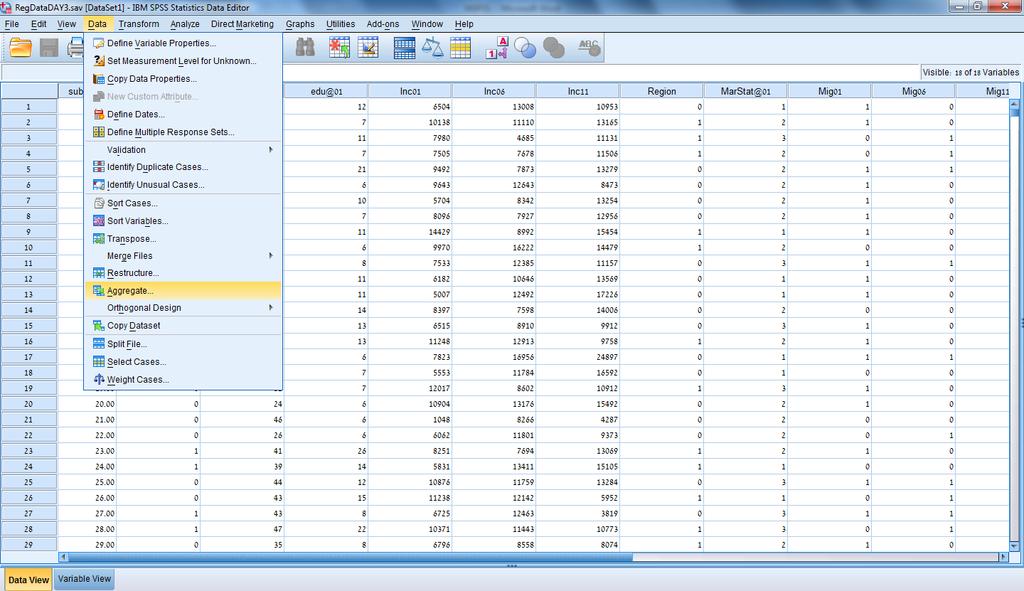Open the Window menu
1024x591 pixels.
(427, 24)
